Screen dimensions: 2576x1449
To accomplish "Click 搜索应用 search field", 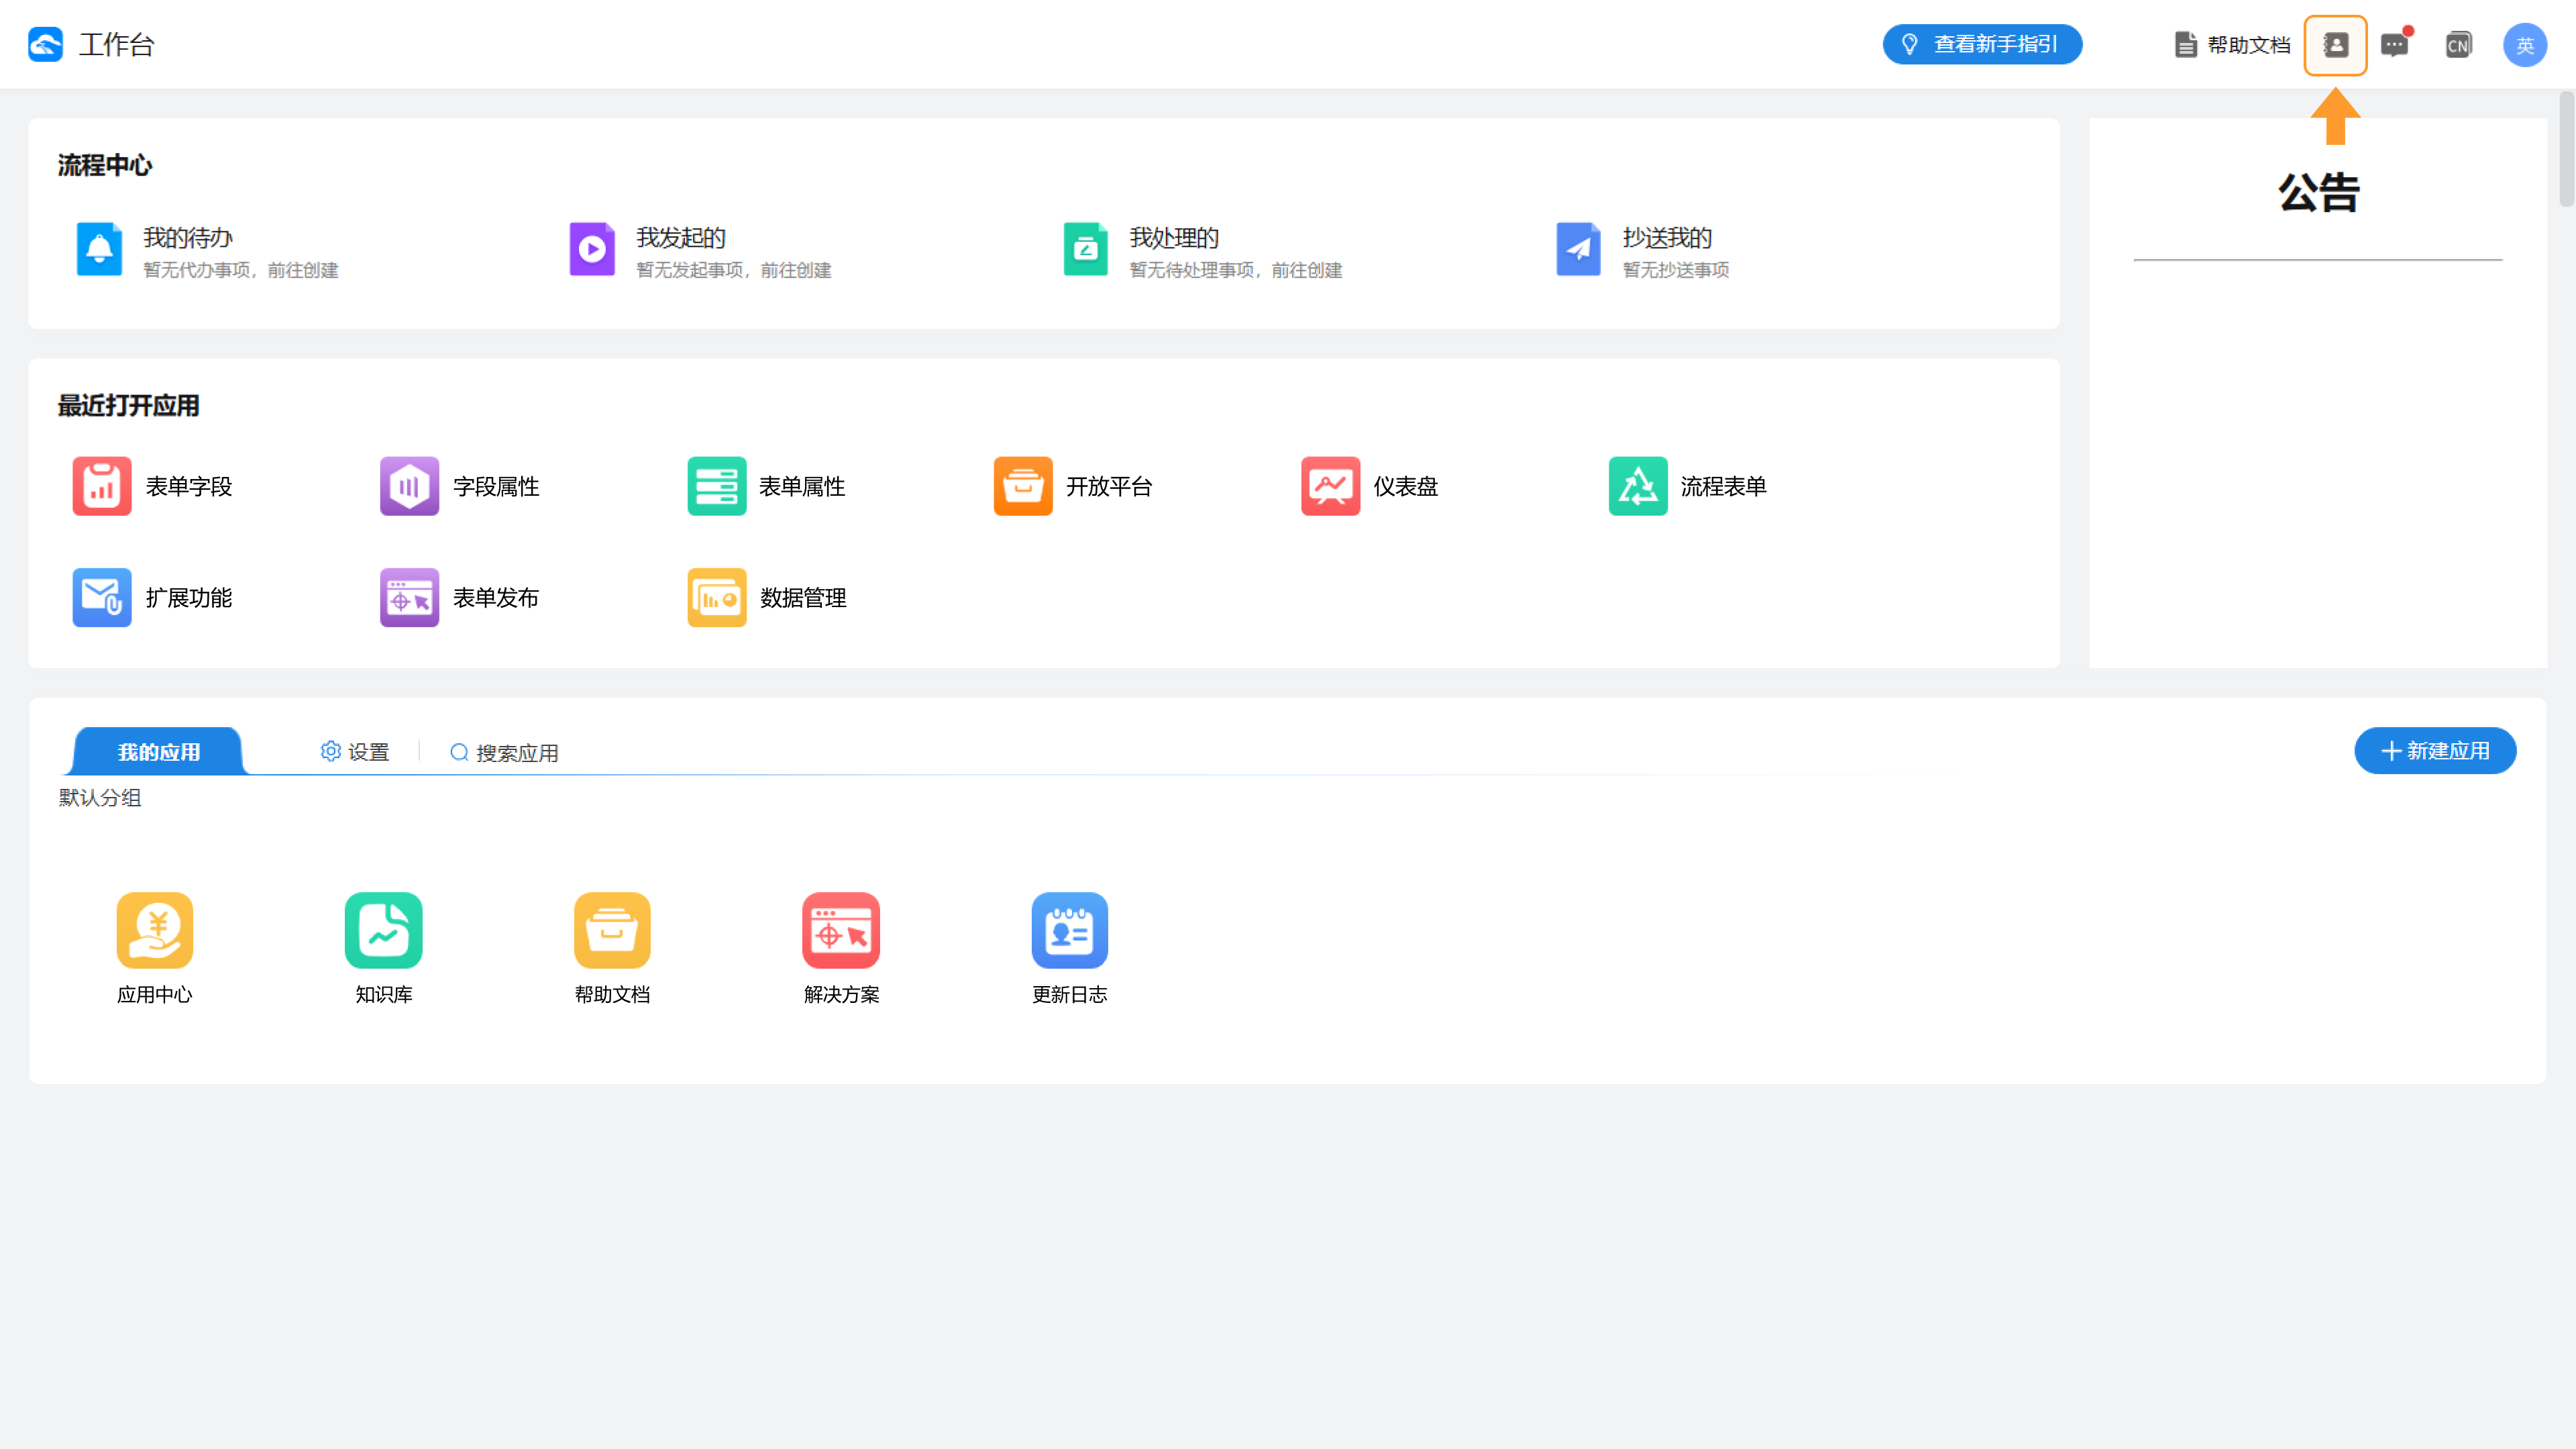I will click(x=505, y=753).
